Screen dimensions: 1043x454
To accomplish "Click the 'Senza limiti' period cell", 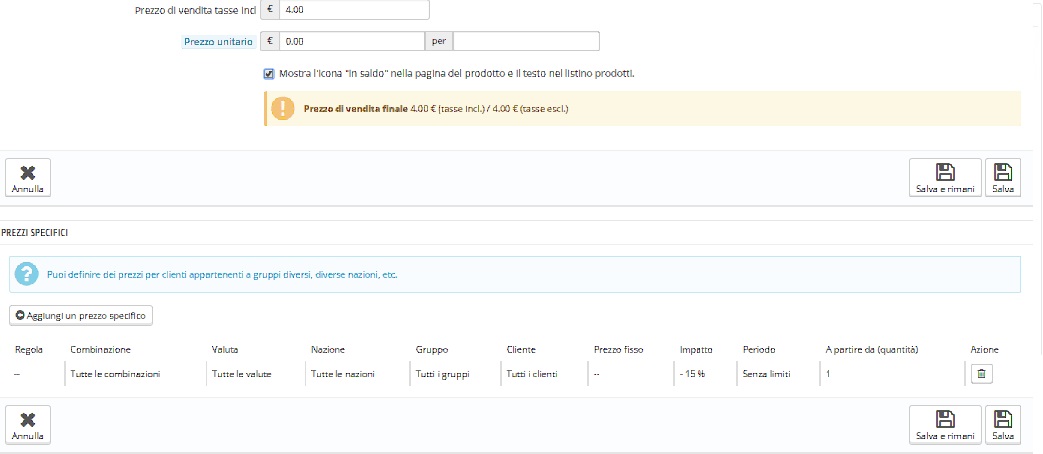I will (766, 373).
